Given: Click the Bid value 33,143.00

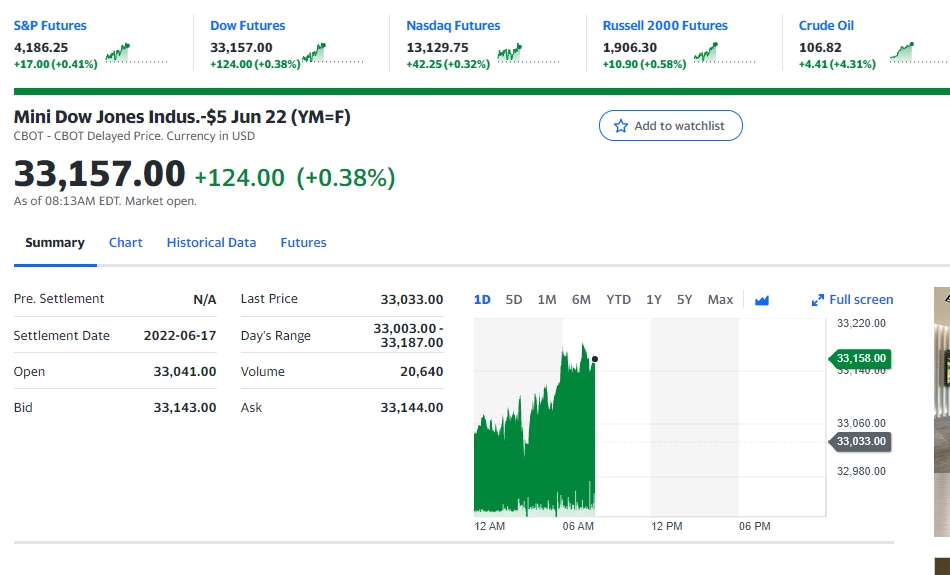Looking at the screenshot, I should point(185,408).
